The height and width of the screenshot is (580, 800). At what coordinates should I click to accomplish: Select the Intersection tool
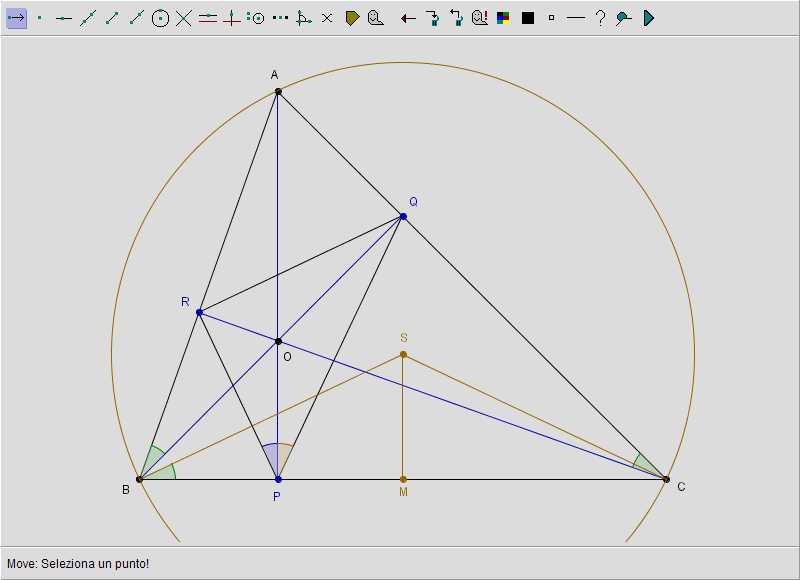[184, 18]
